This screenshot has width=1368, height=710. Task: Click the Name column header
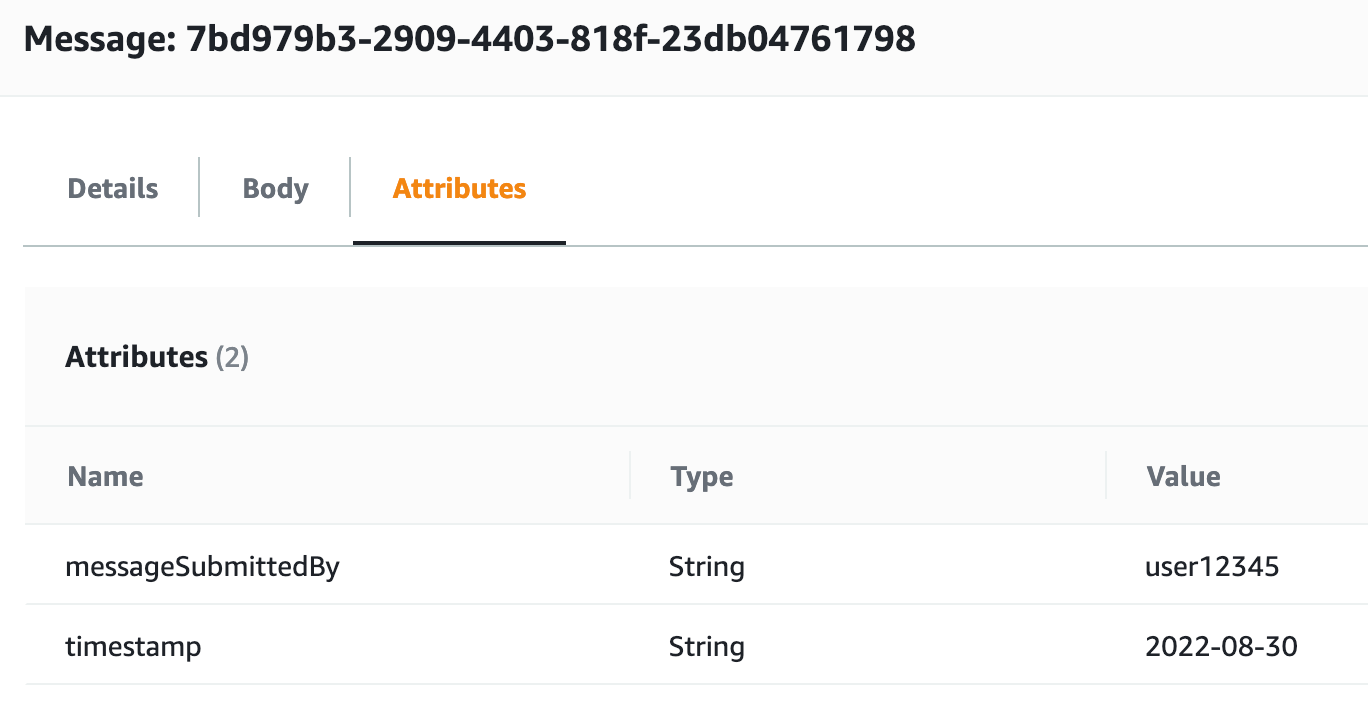click(104, 477)
